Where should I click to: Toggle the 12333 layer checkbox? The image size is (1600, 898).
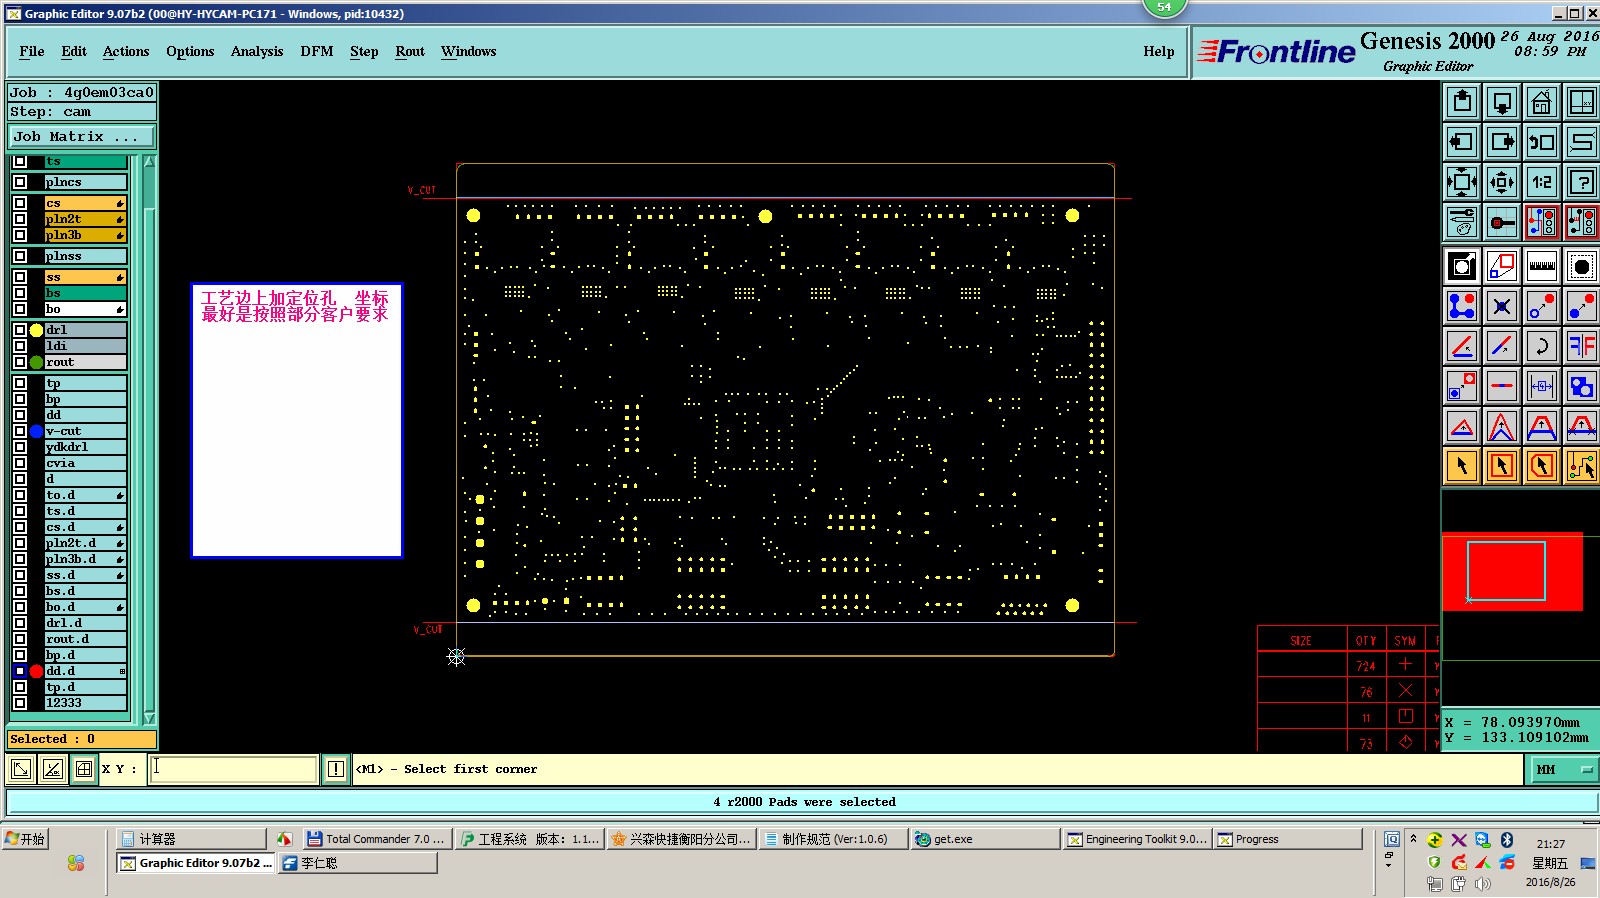[x=20, y=703]
